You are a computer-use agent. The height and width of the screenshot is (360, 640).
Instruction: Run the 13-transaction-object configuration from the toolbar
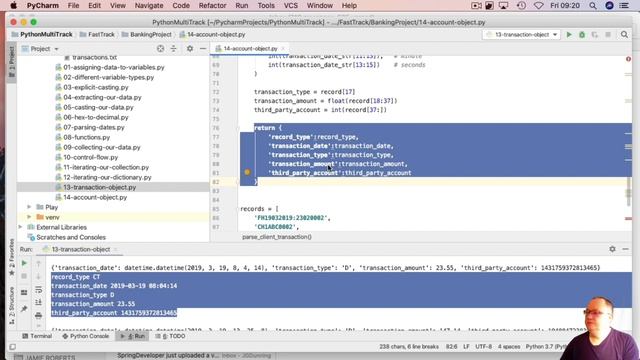(569, 35)
